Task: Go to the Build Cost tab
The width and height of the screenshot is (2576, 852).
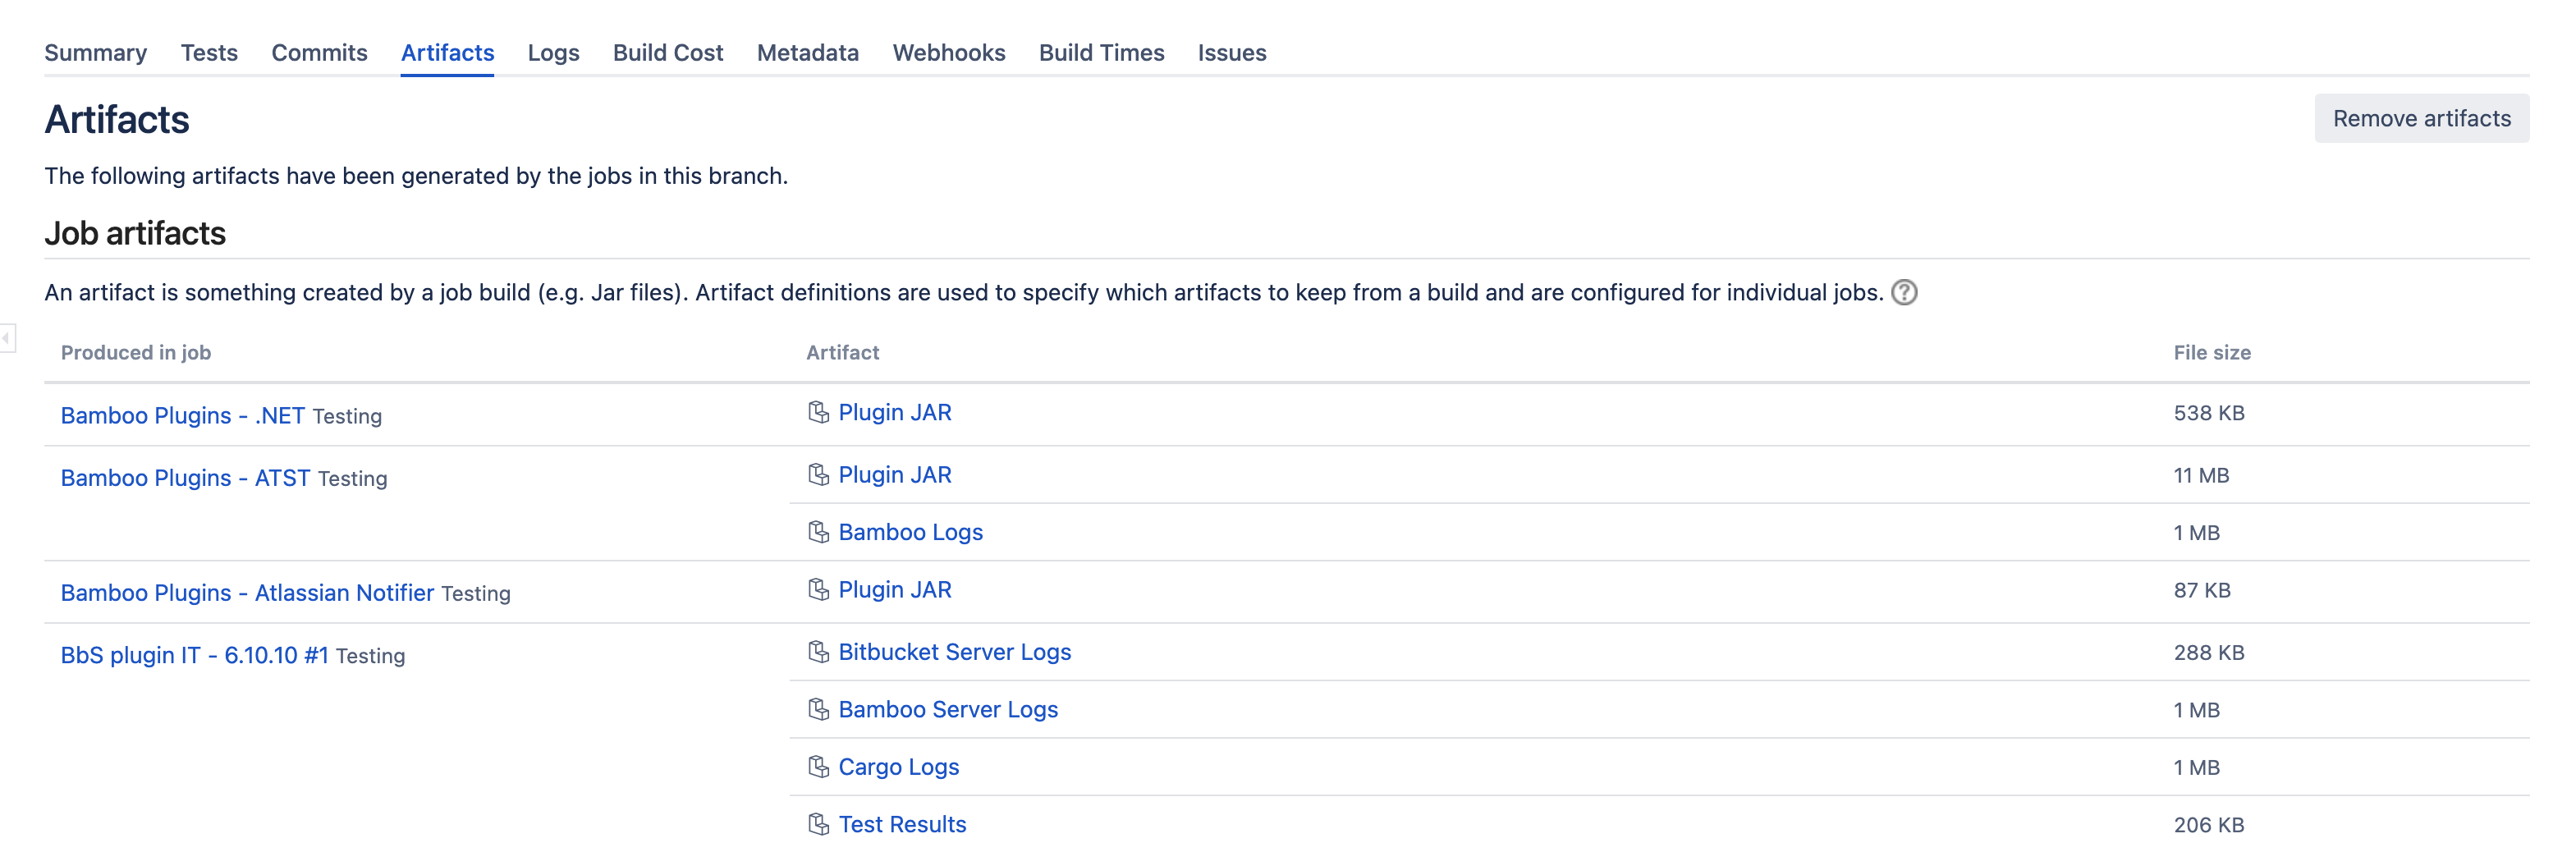Action: point(668,53)
